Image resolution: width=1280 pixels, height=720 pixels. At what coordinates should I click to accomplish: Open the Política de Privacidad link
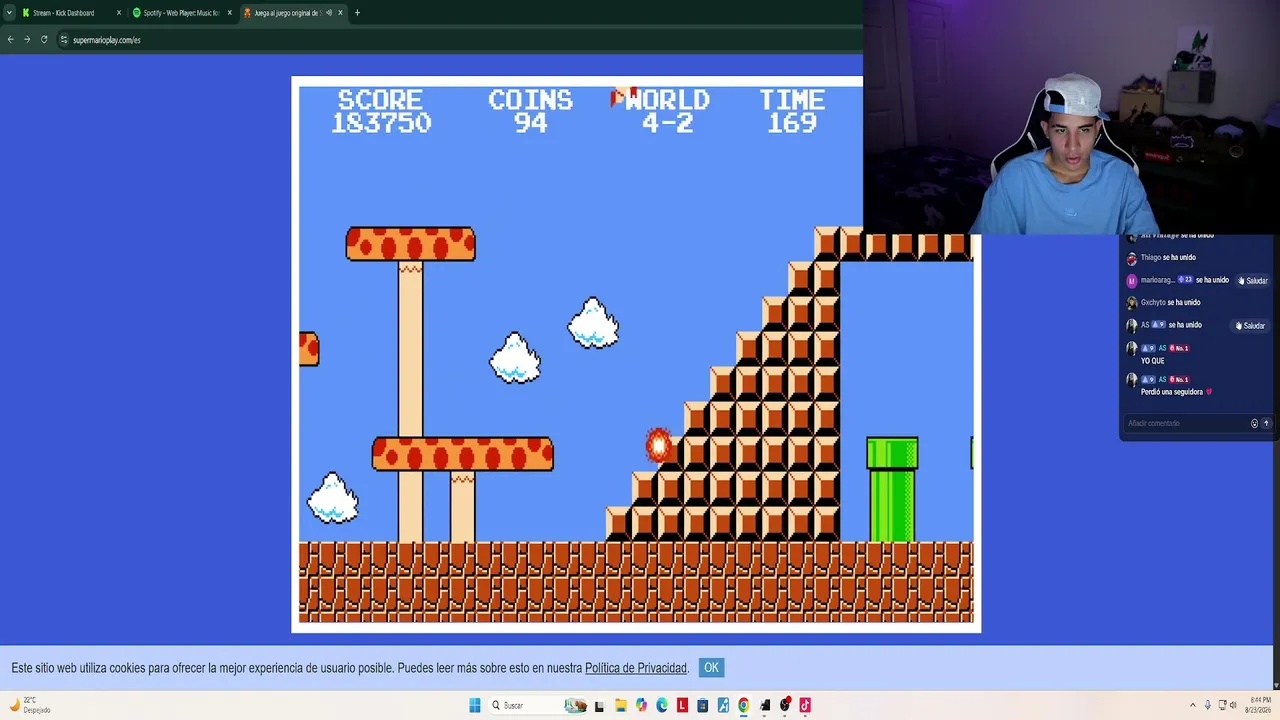click(636, 668)
